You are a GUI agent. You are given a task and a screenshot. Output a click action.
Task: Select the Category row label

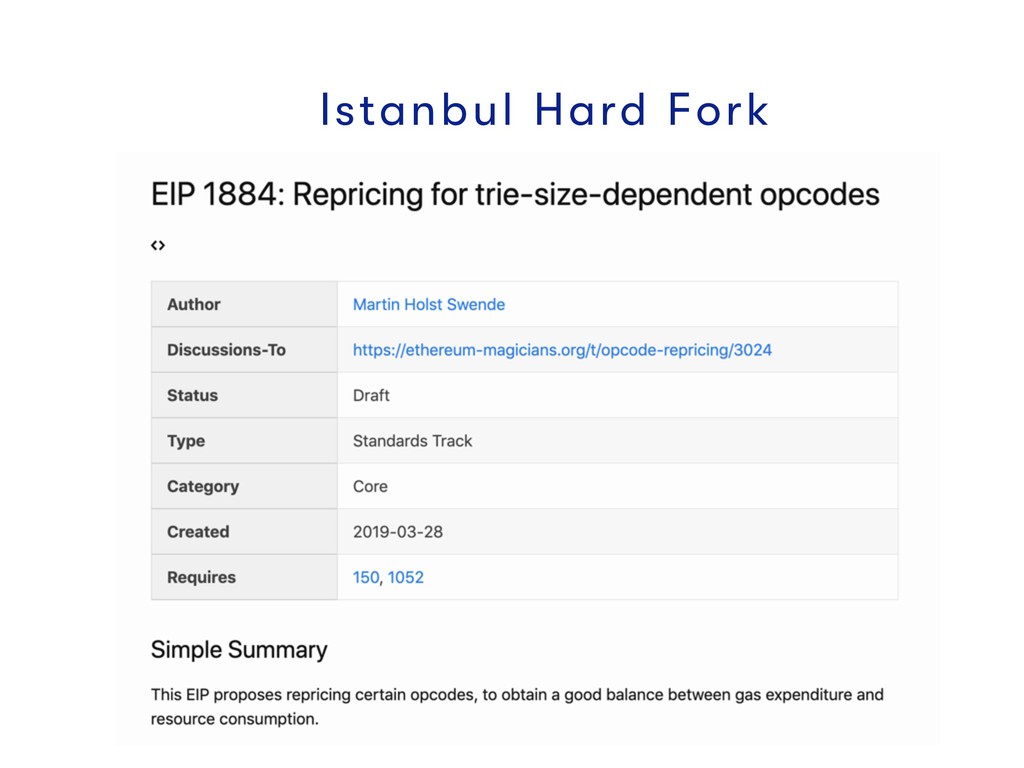click(203, 486)
